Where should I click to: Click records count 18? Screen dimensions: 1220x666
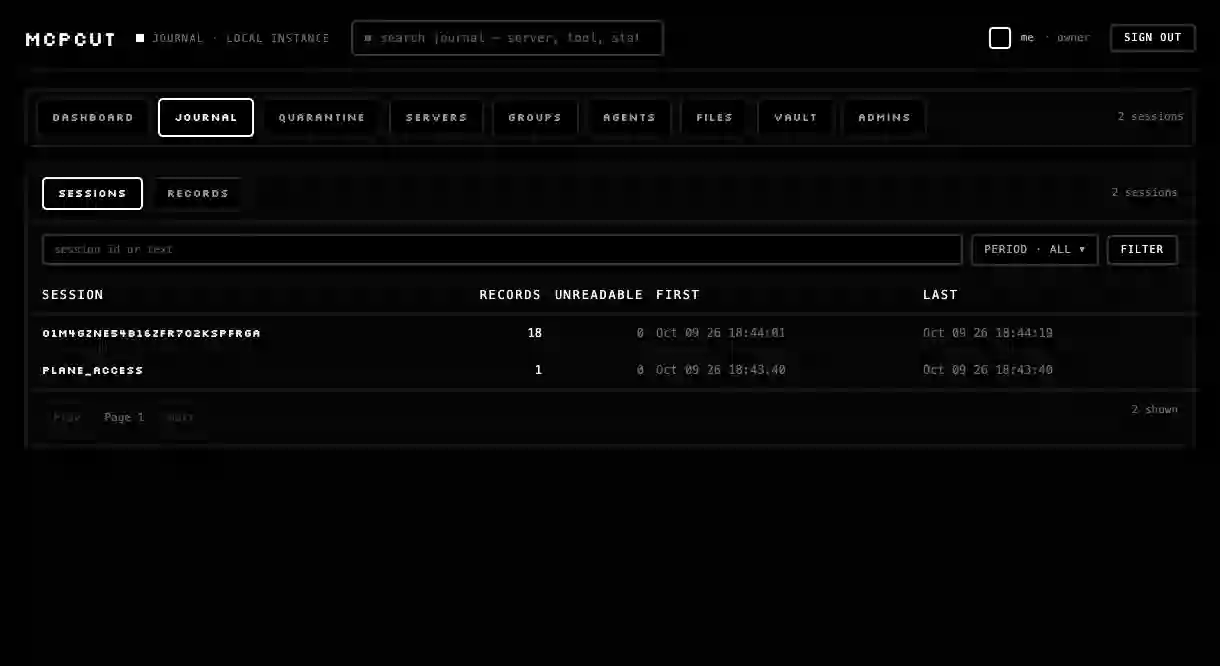[535, 333]
